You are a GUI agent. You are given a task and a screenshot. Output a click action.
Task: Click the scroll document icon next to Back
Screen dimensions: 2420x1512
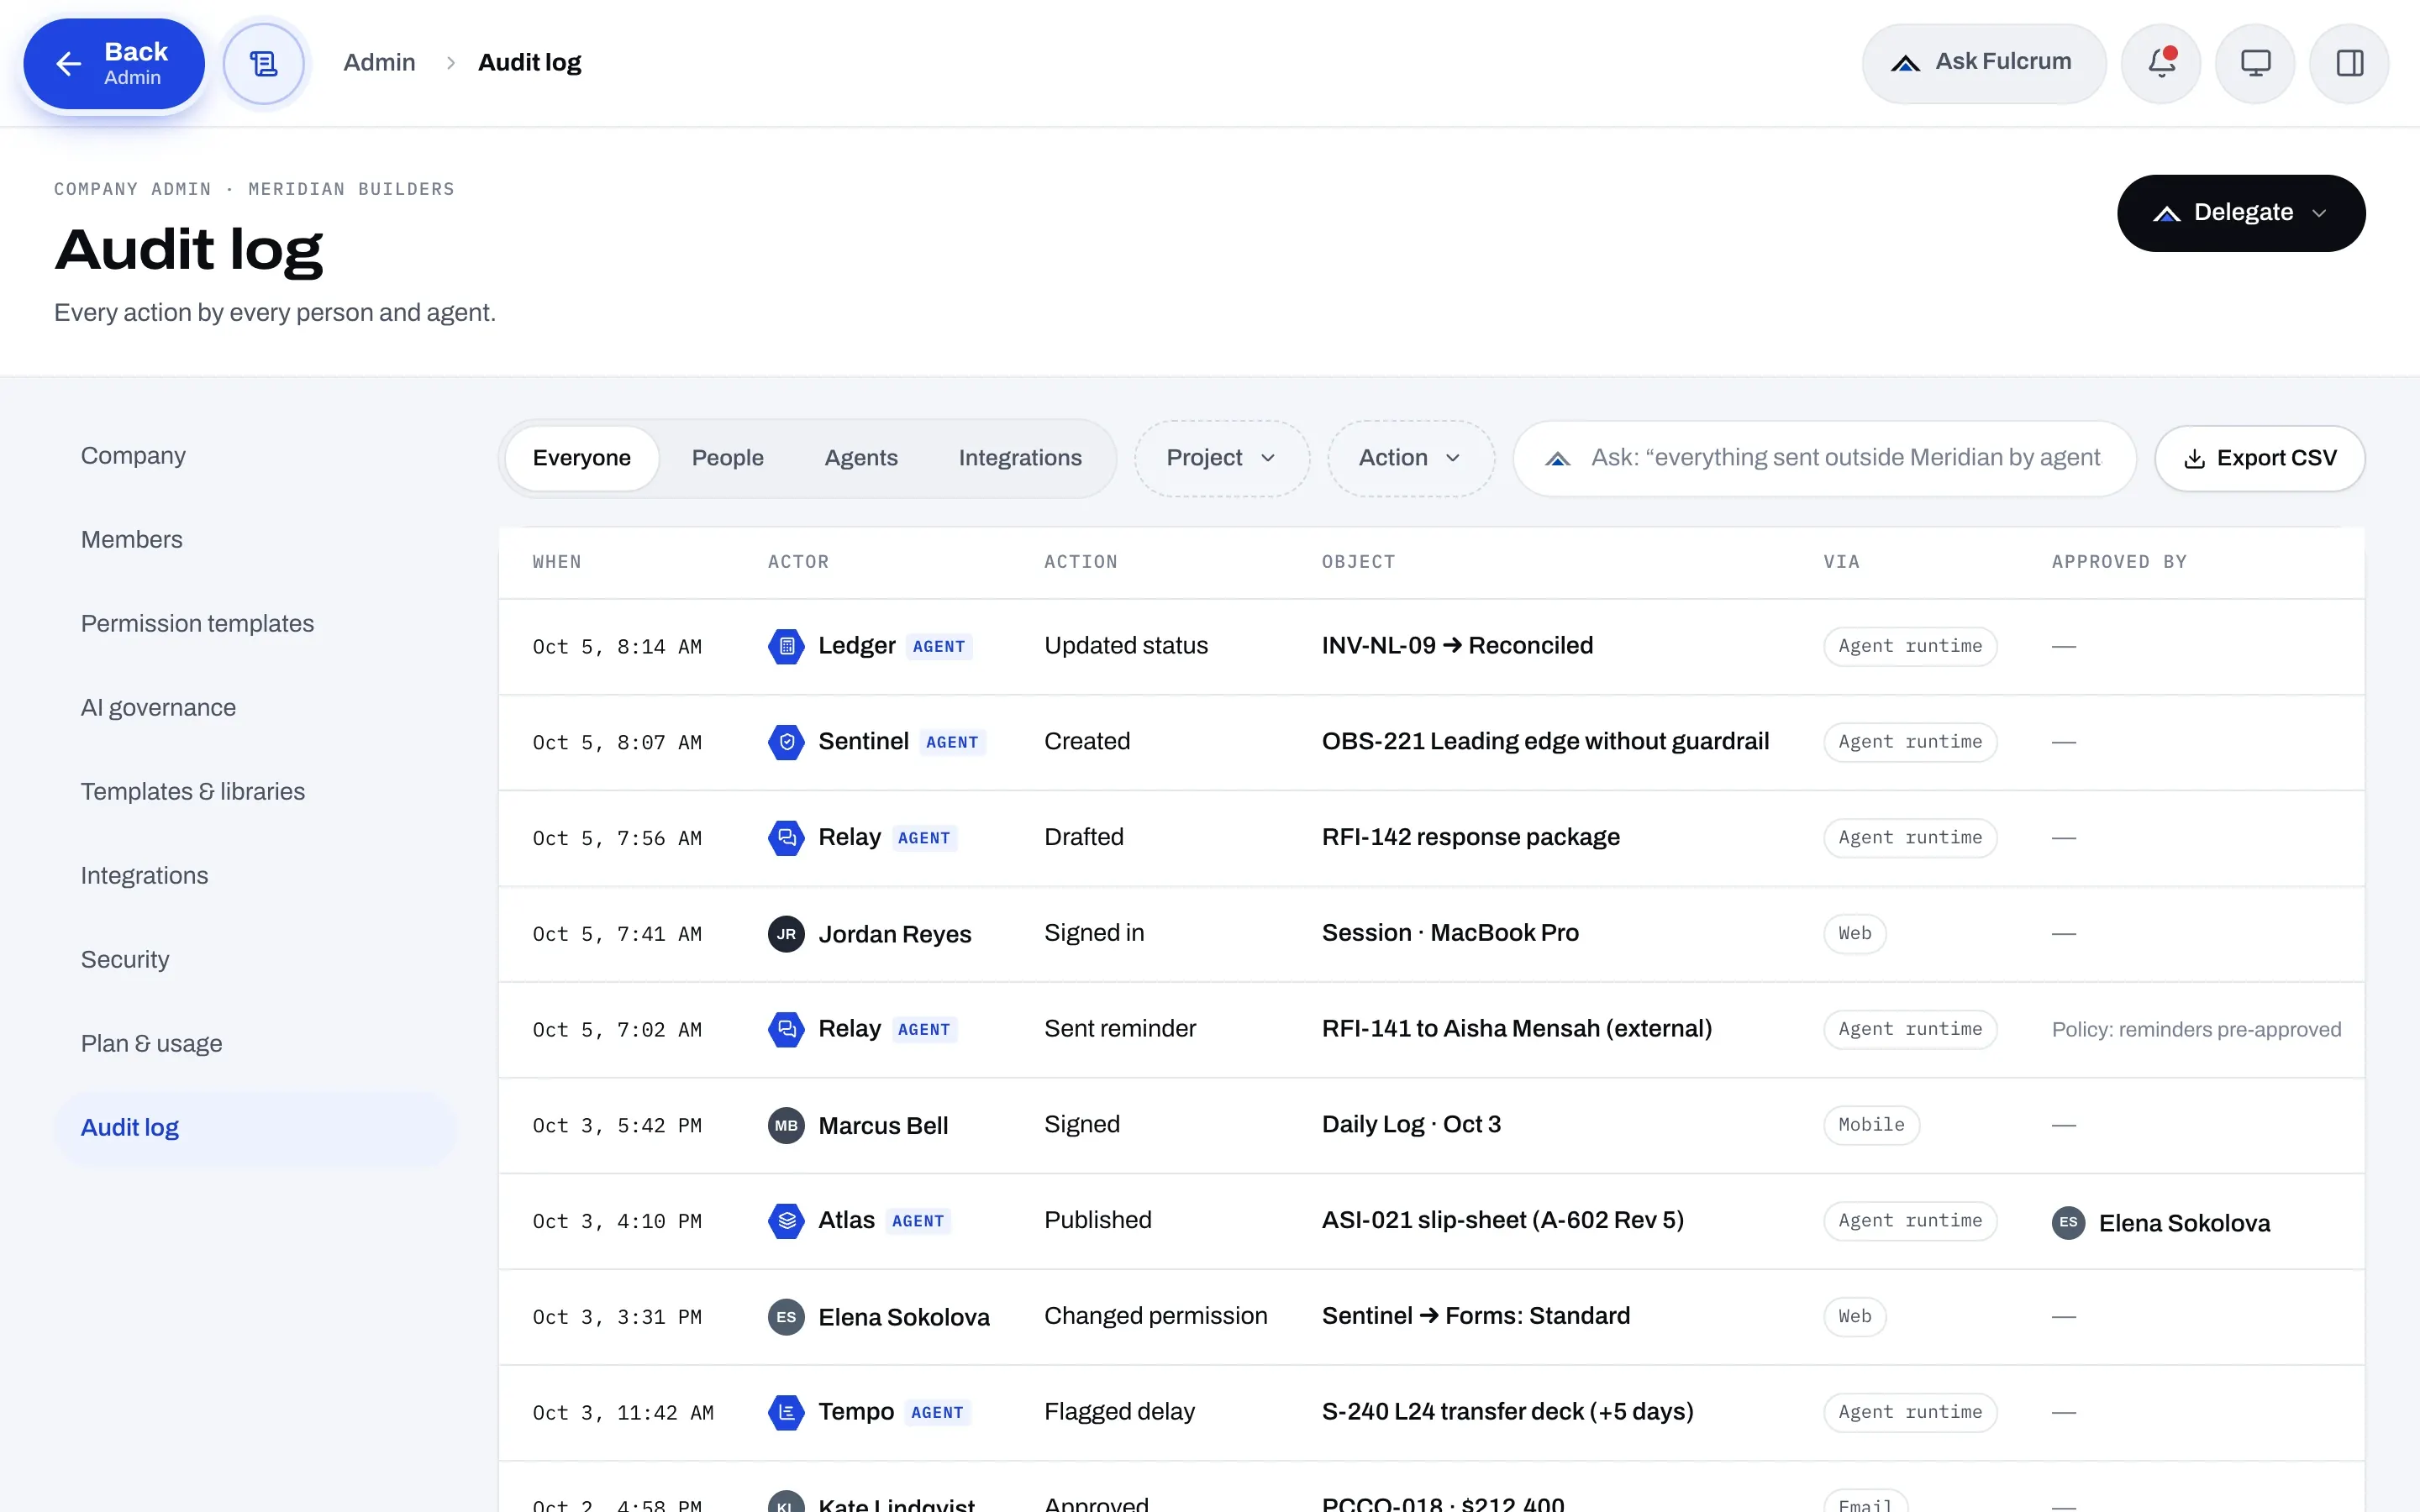tap(263, 64)
